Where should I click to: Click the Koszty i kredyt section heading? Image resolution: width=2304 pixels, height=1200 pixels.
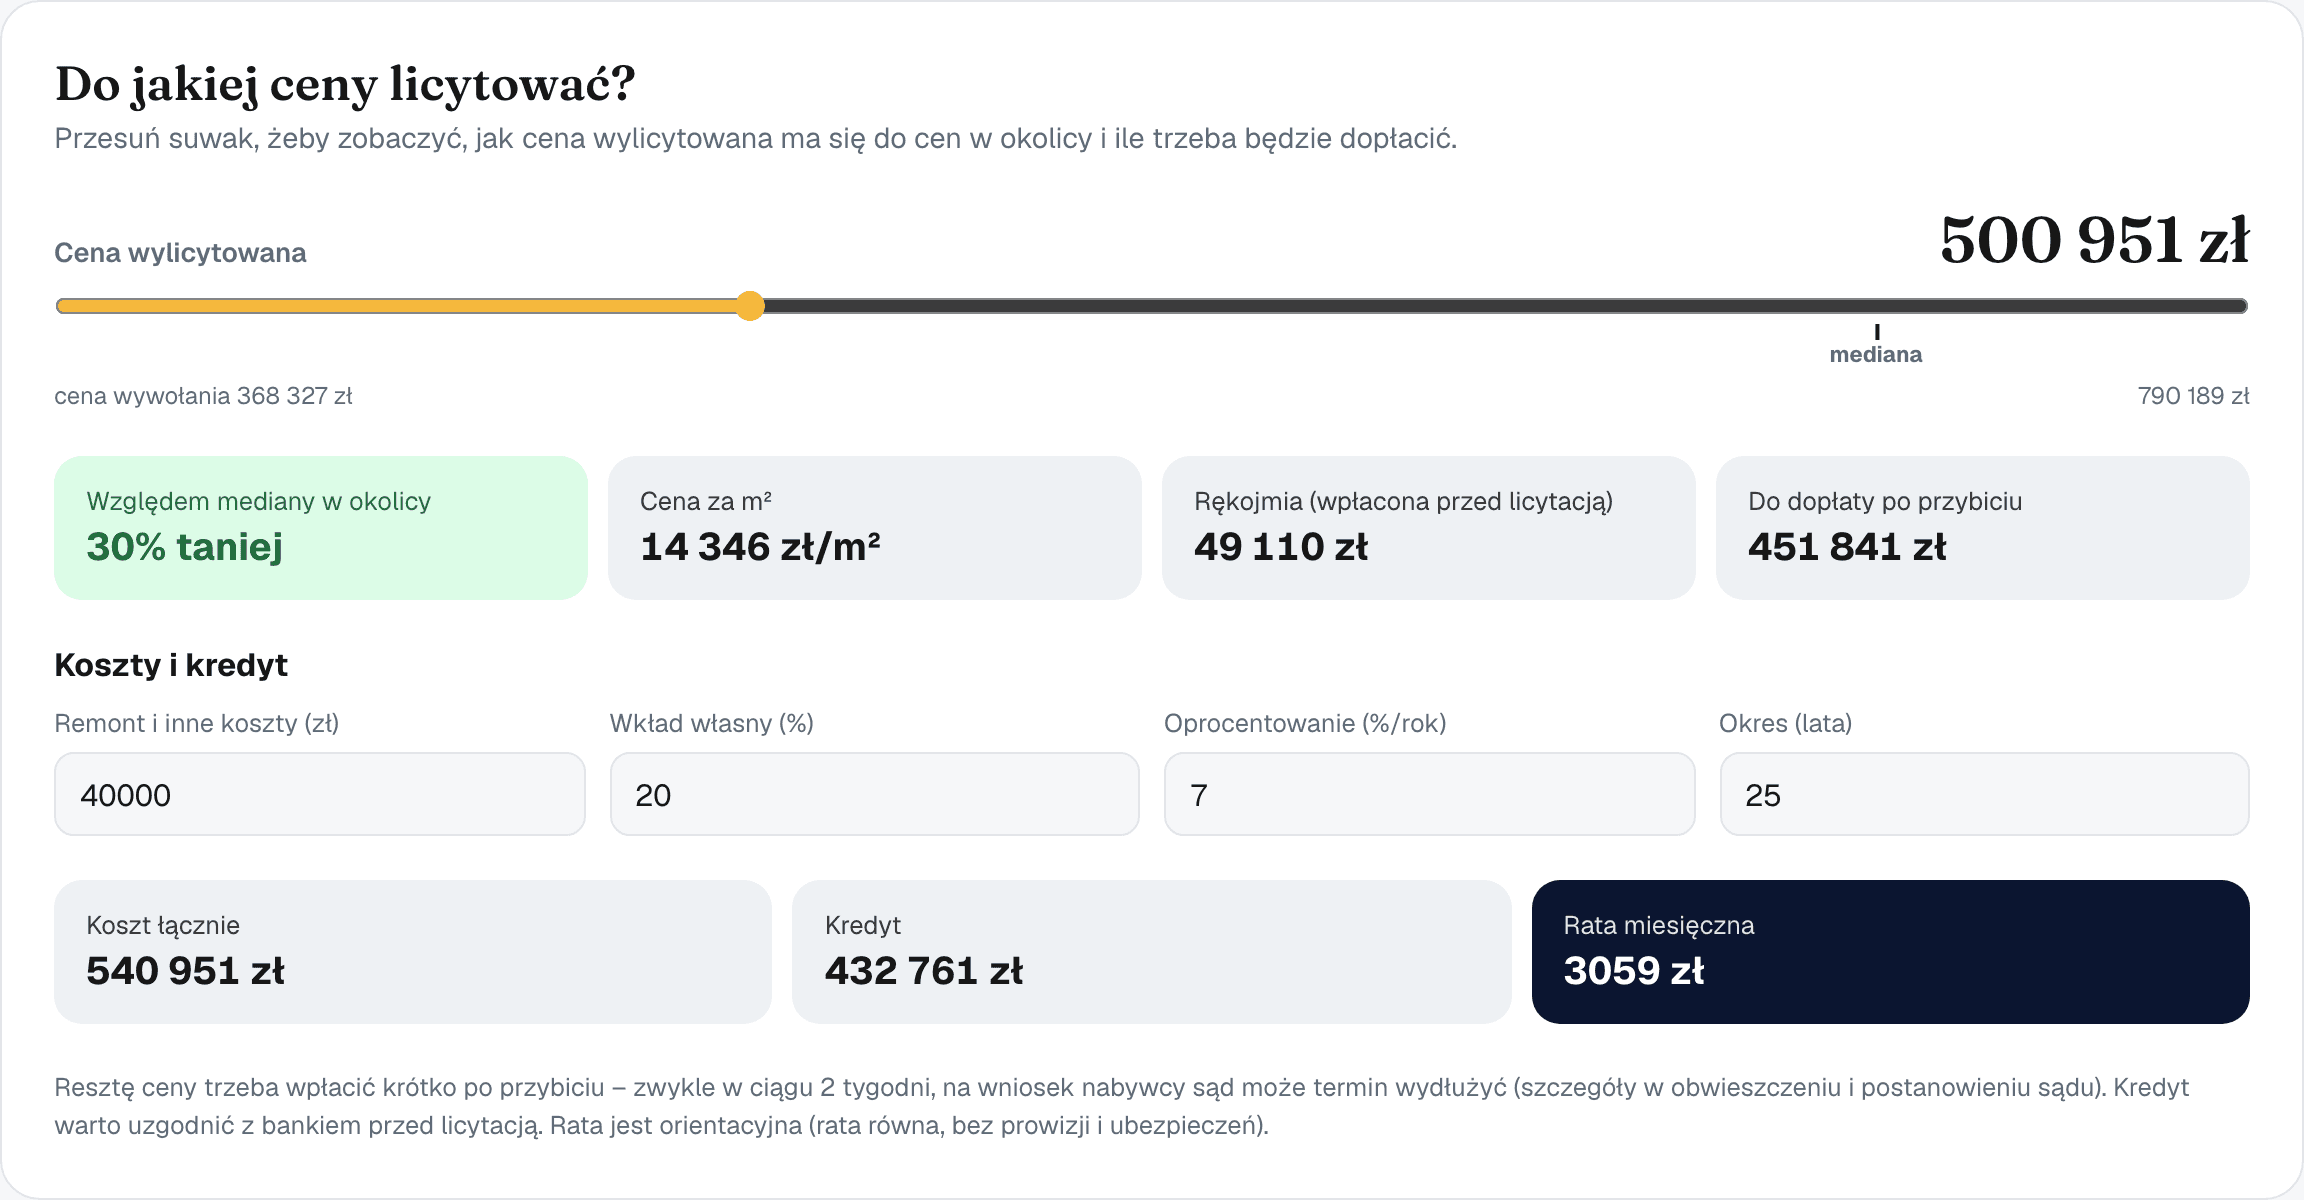[x=171, y=665]
